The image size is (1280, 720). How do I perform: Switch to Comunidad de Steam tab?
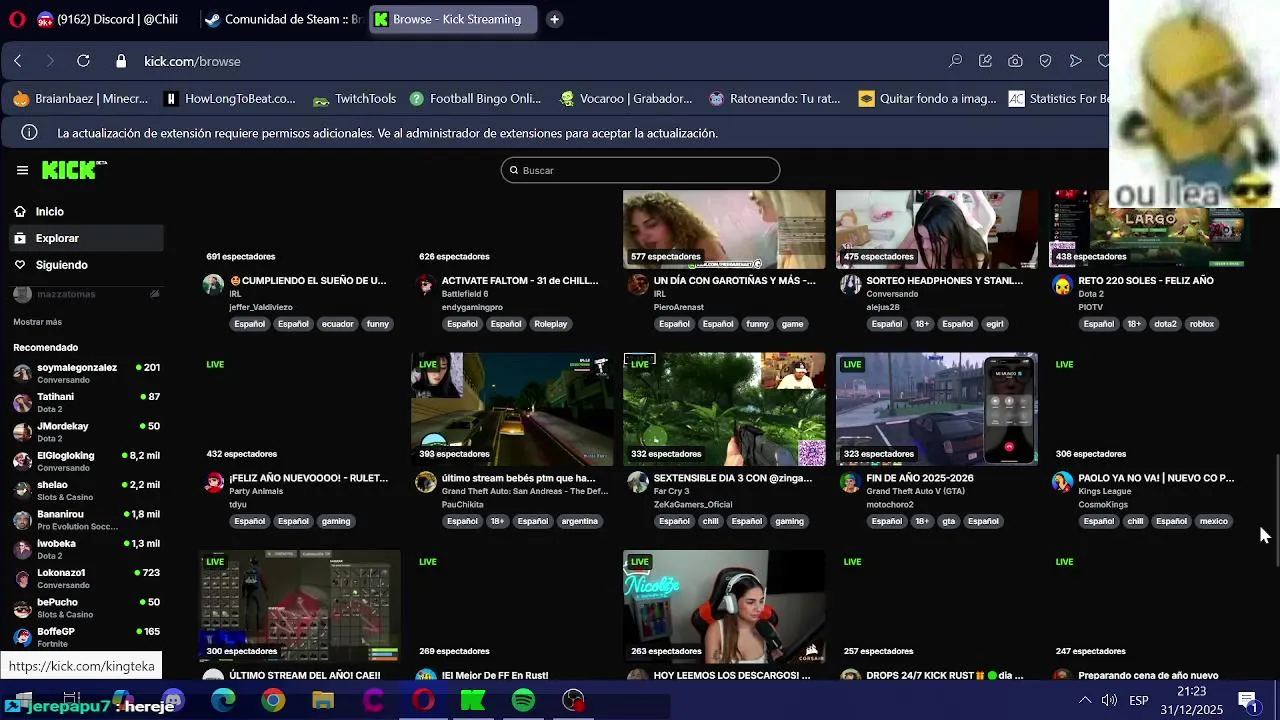(x=282, y=19)
